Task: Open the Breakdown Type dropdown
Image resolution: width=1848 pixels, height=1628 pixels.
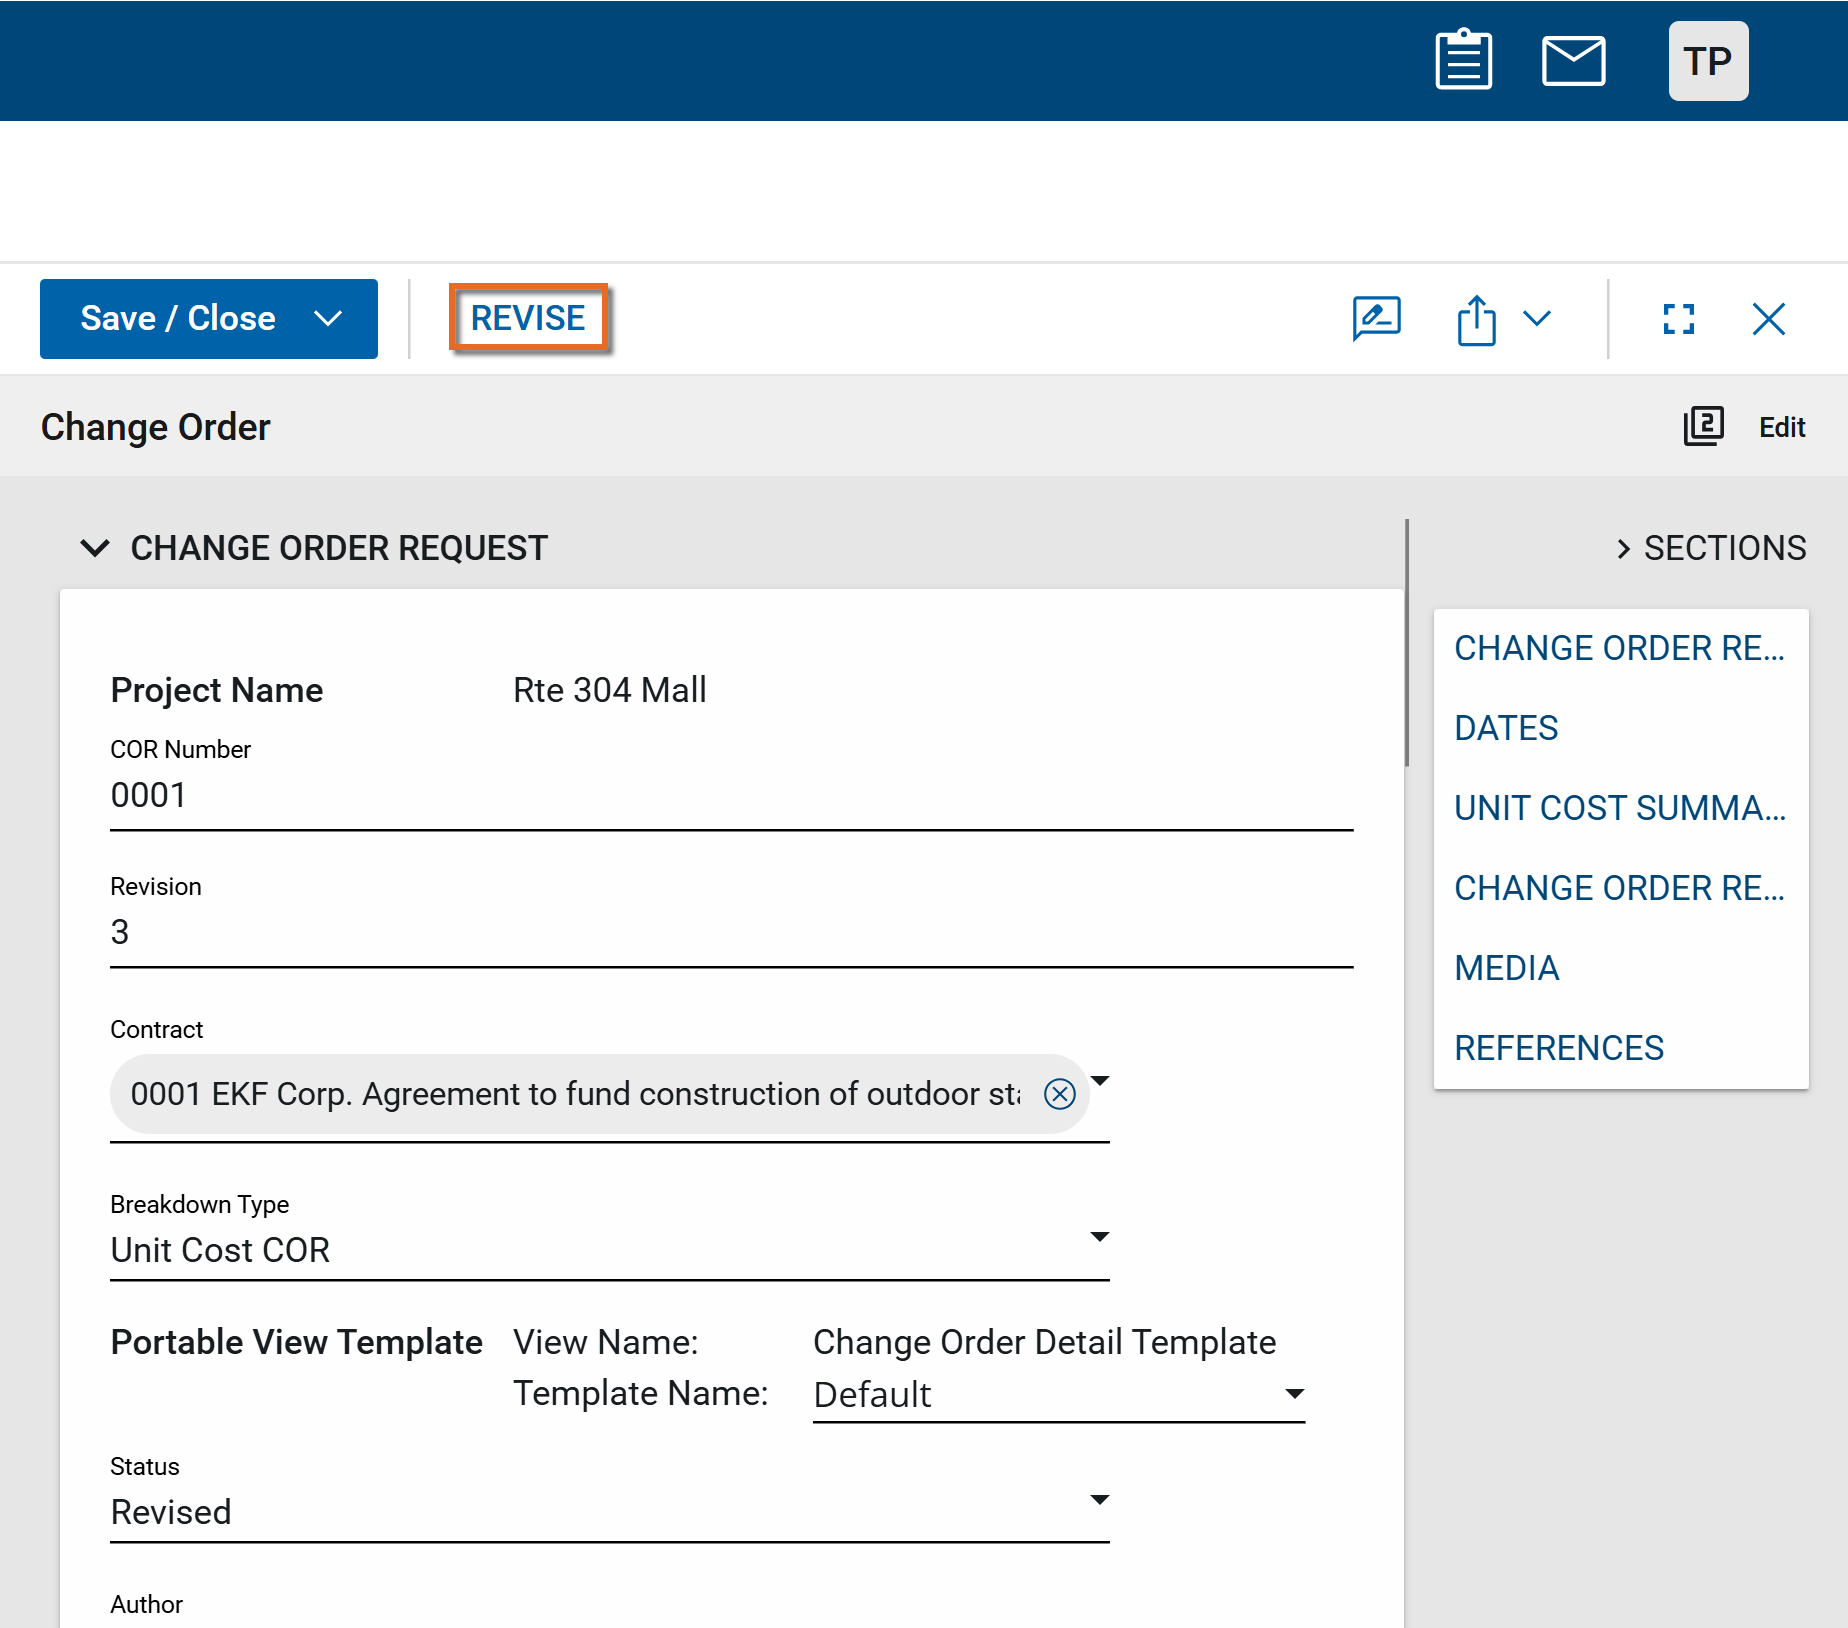Action: pos(1099,1238)
